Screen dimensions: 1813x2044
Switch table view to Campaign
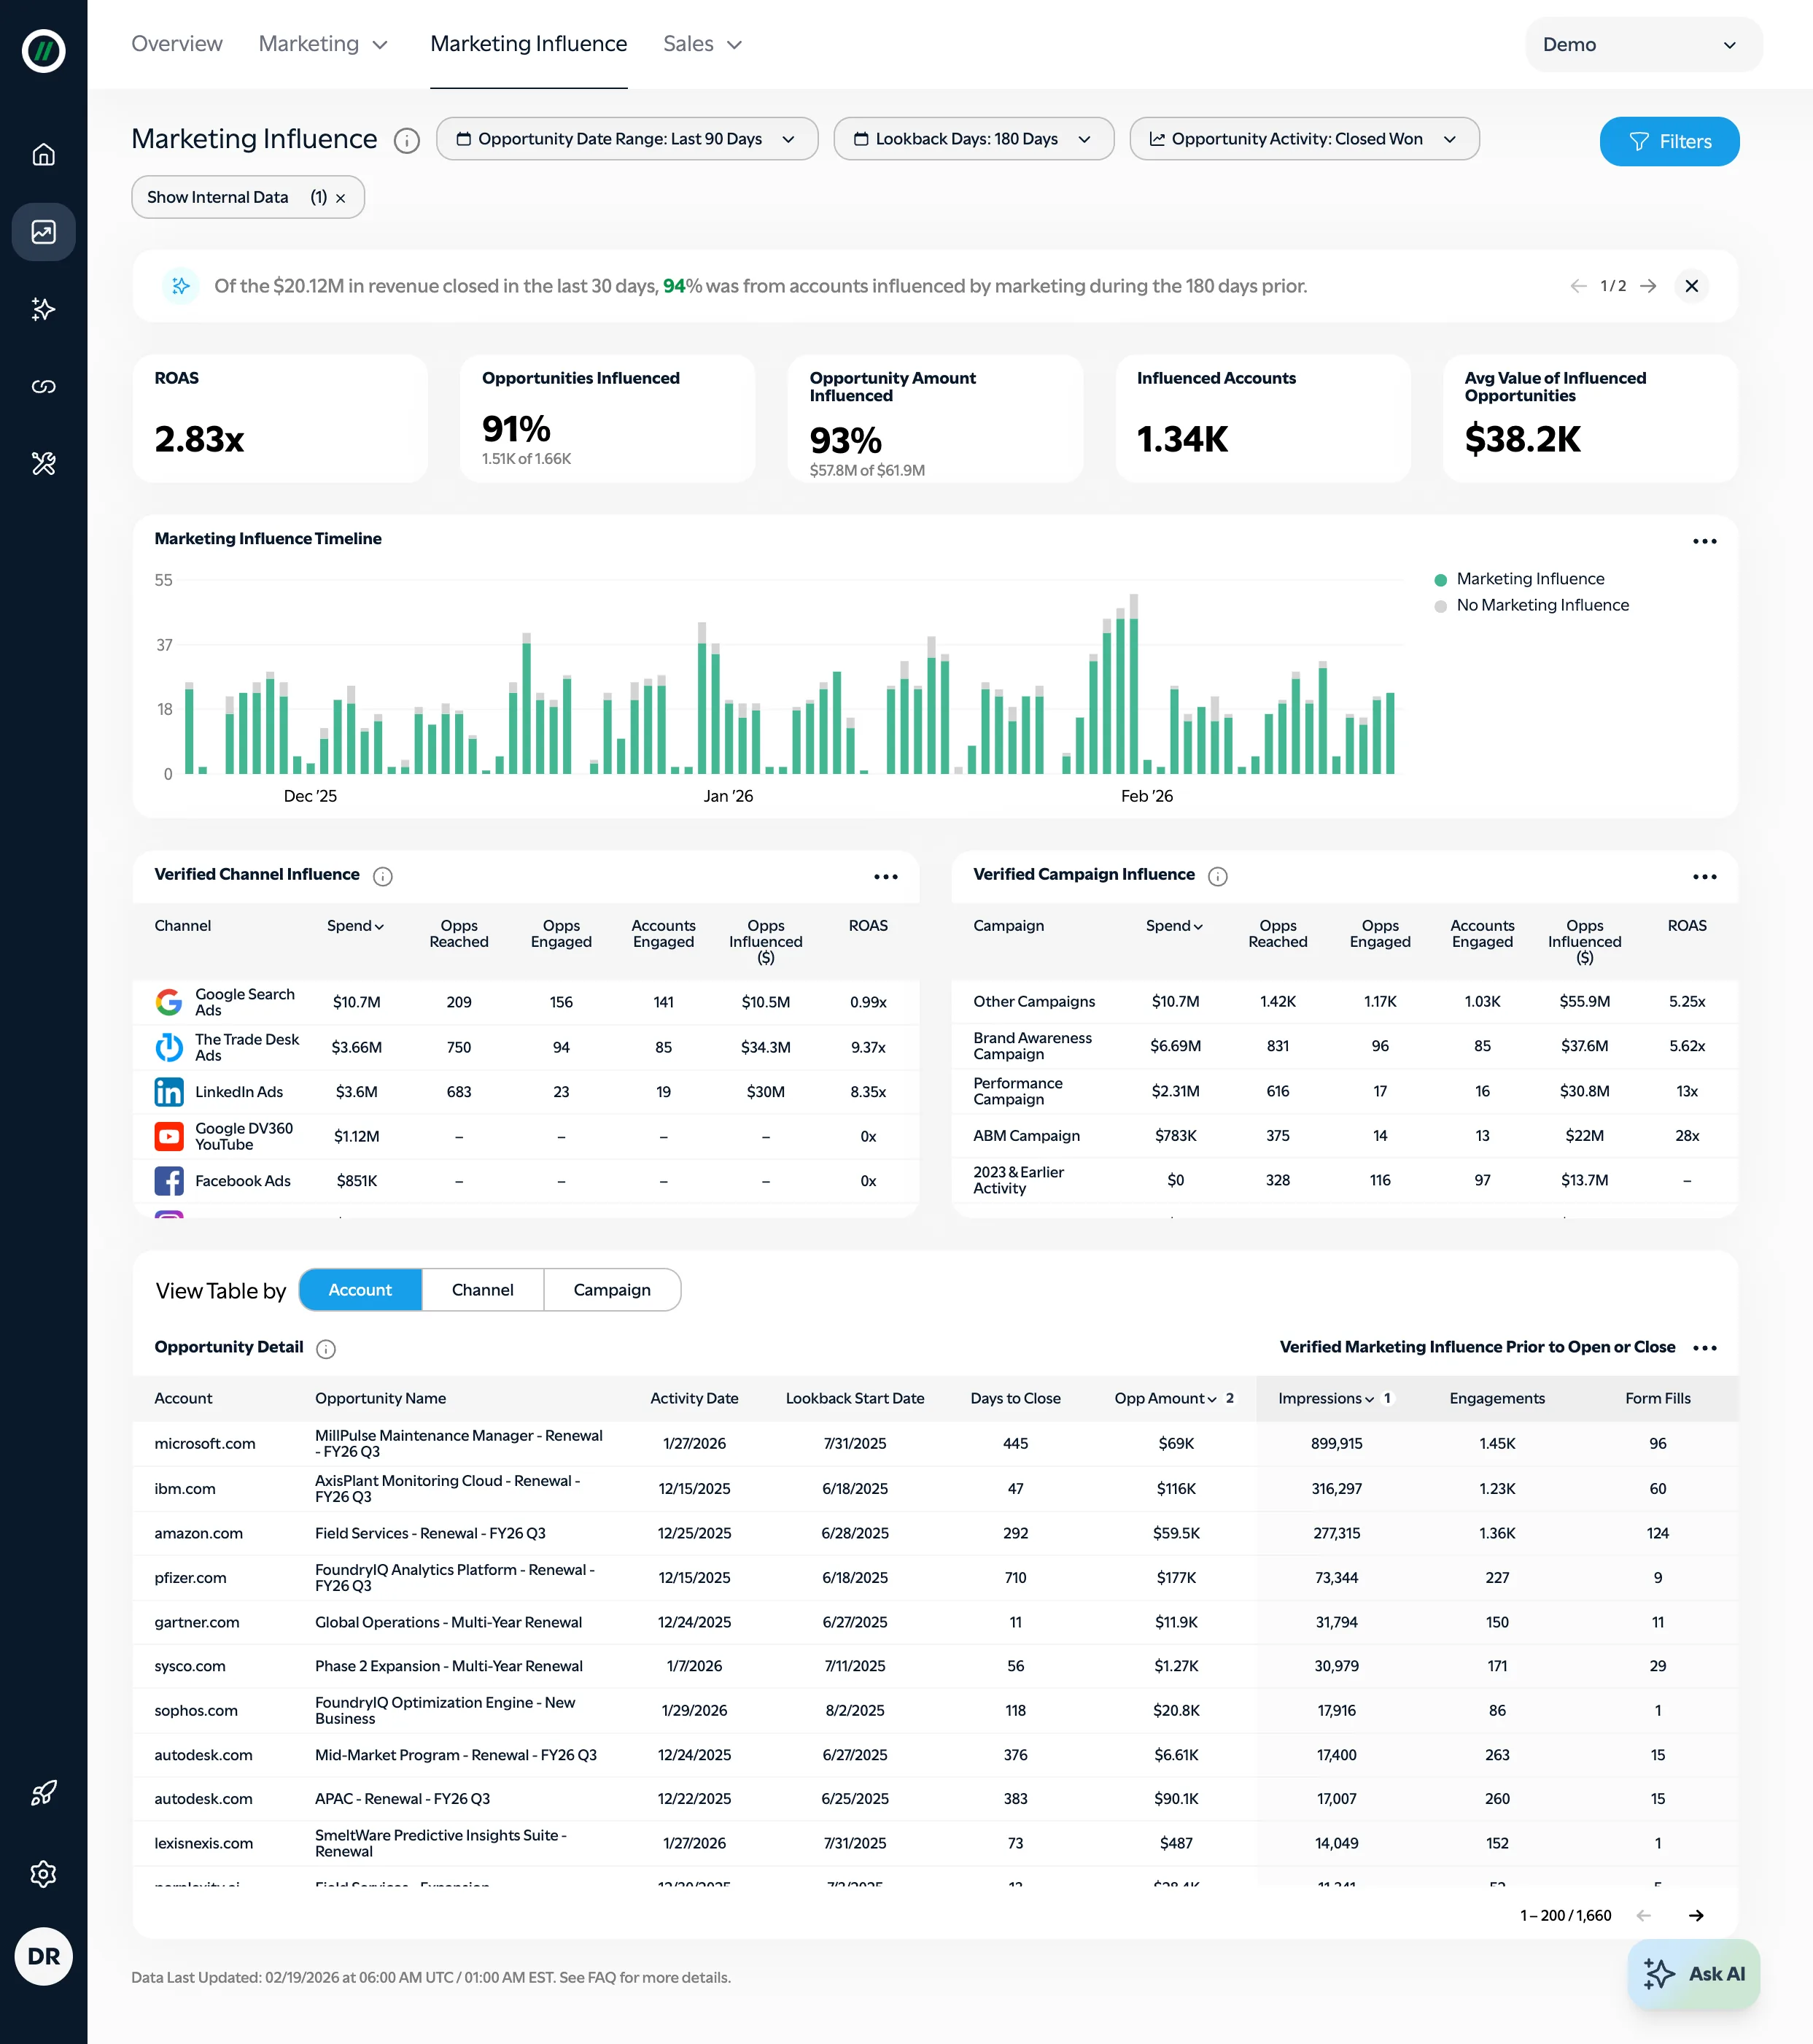(611, 1290)
